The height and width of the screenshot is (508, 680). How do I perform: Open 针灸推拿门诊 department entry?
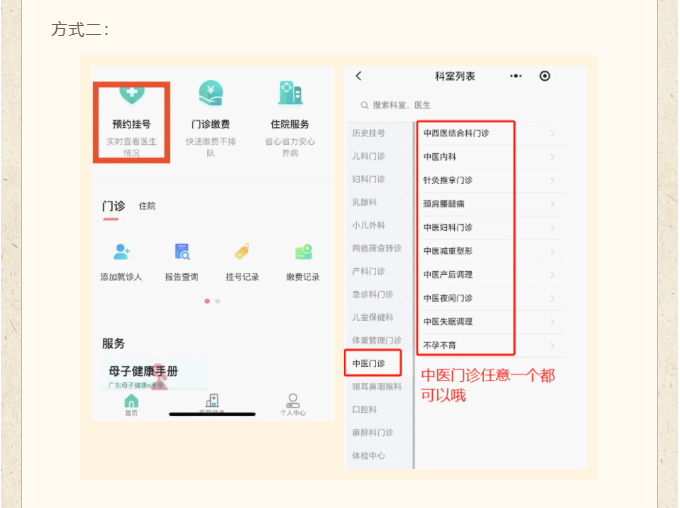(448, 180)
